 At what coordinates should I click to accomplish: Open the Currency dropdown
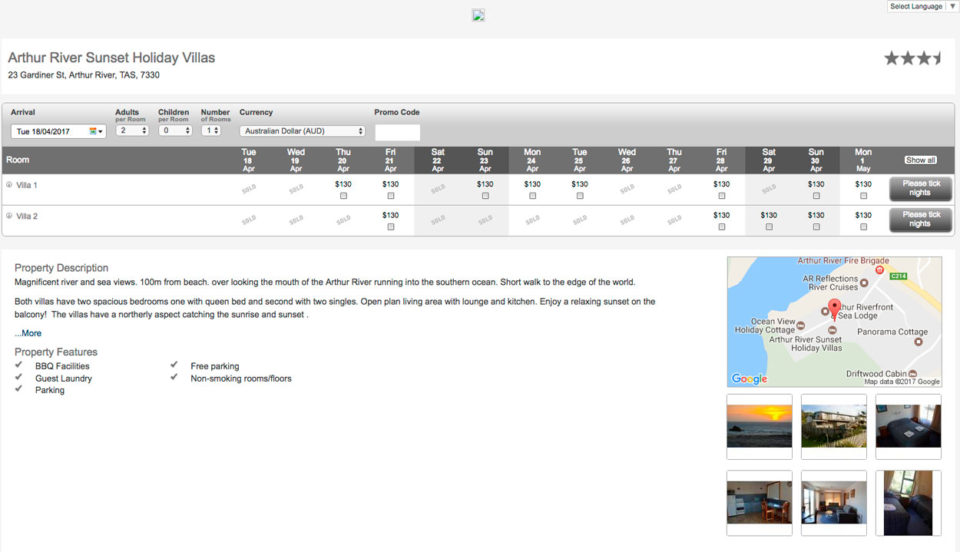point(302,131)
